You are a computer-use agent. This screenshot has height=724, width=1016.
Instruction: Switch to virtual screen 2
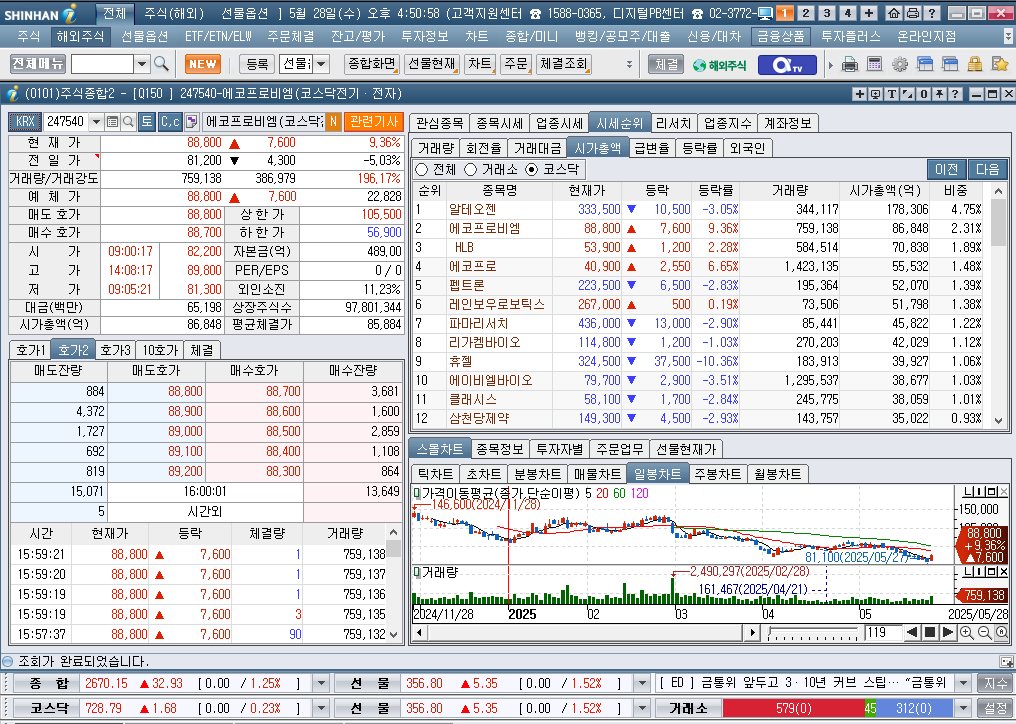[805, 13]
